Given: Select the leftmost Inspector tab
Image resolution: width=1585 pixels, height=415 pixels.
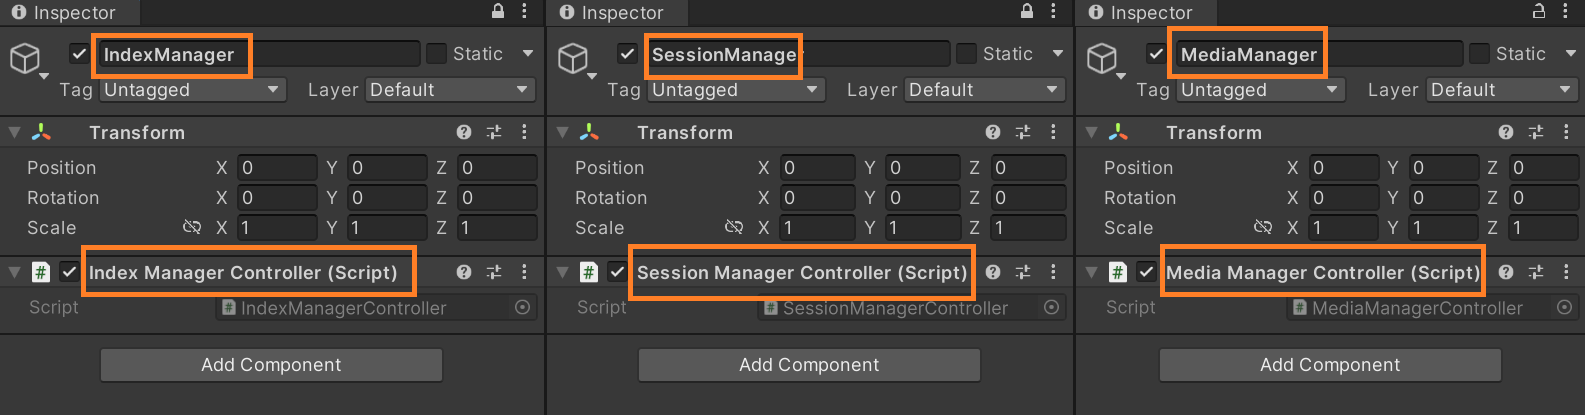Looking at the screenshot, I should click(x=65, y=13).
